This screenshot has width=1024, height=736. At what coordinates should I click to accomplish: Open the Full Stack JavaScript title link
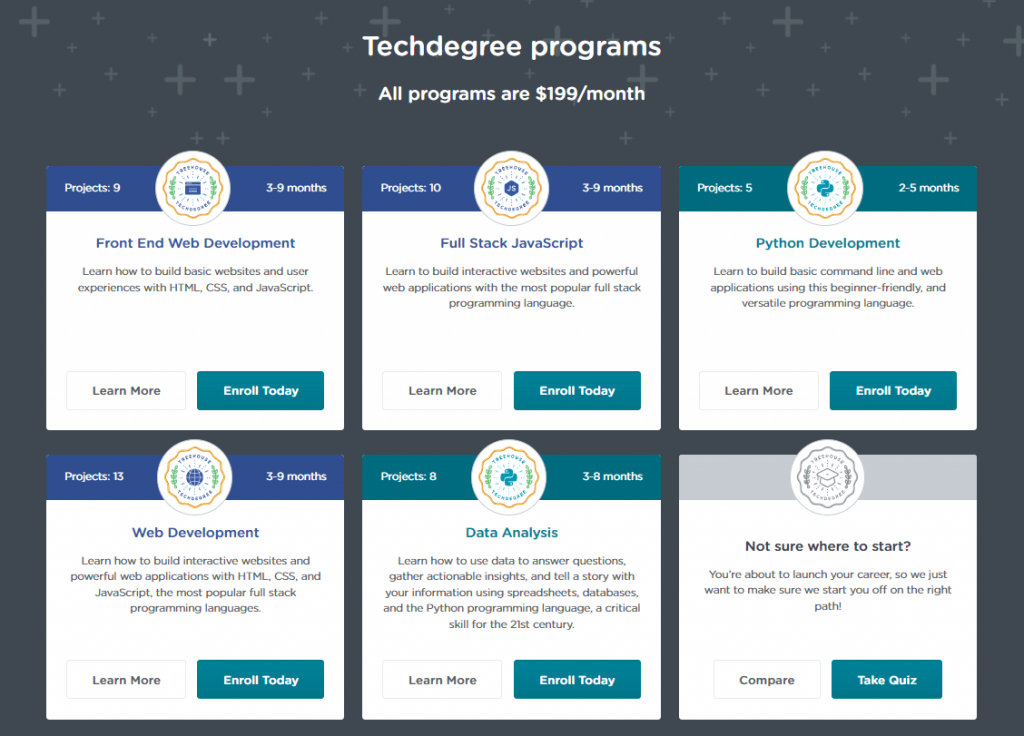pyautogui.click(x=511, y=243)
